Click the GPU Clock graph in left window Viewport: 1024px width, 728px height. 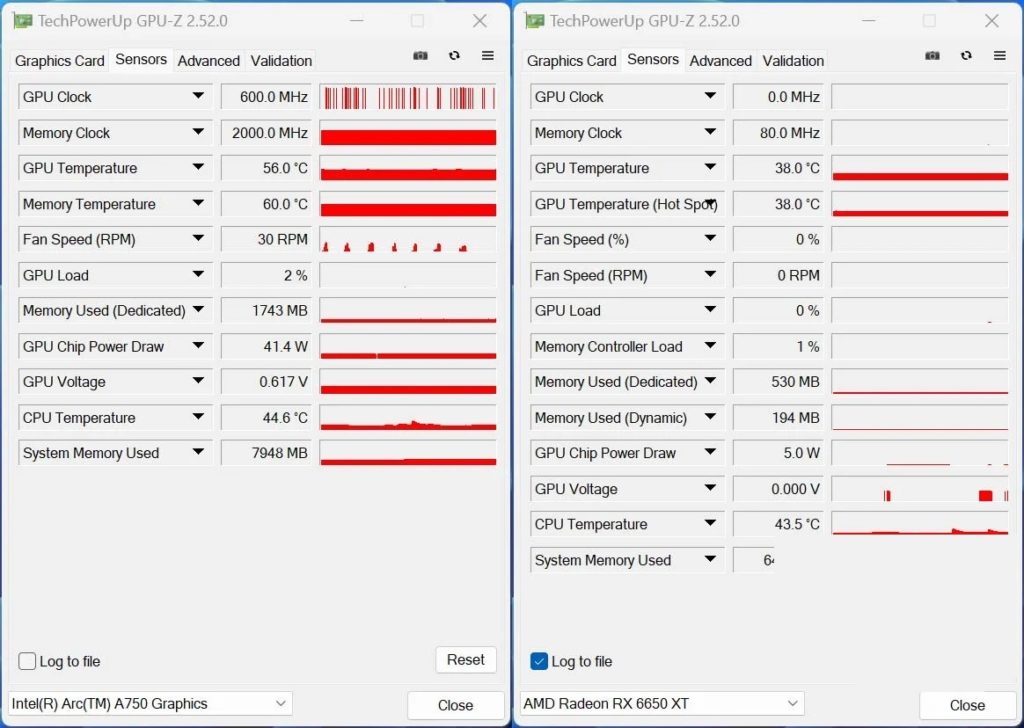408,97
